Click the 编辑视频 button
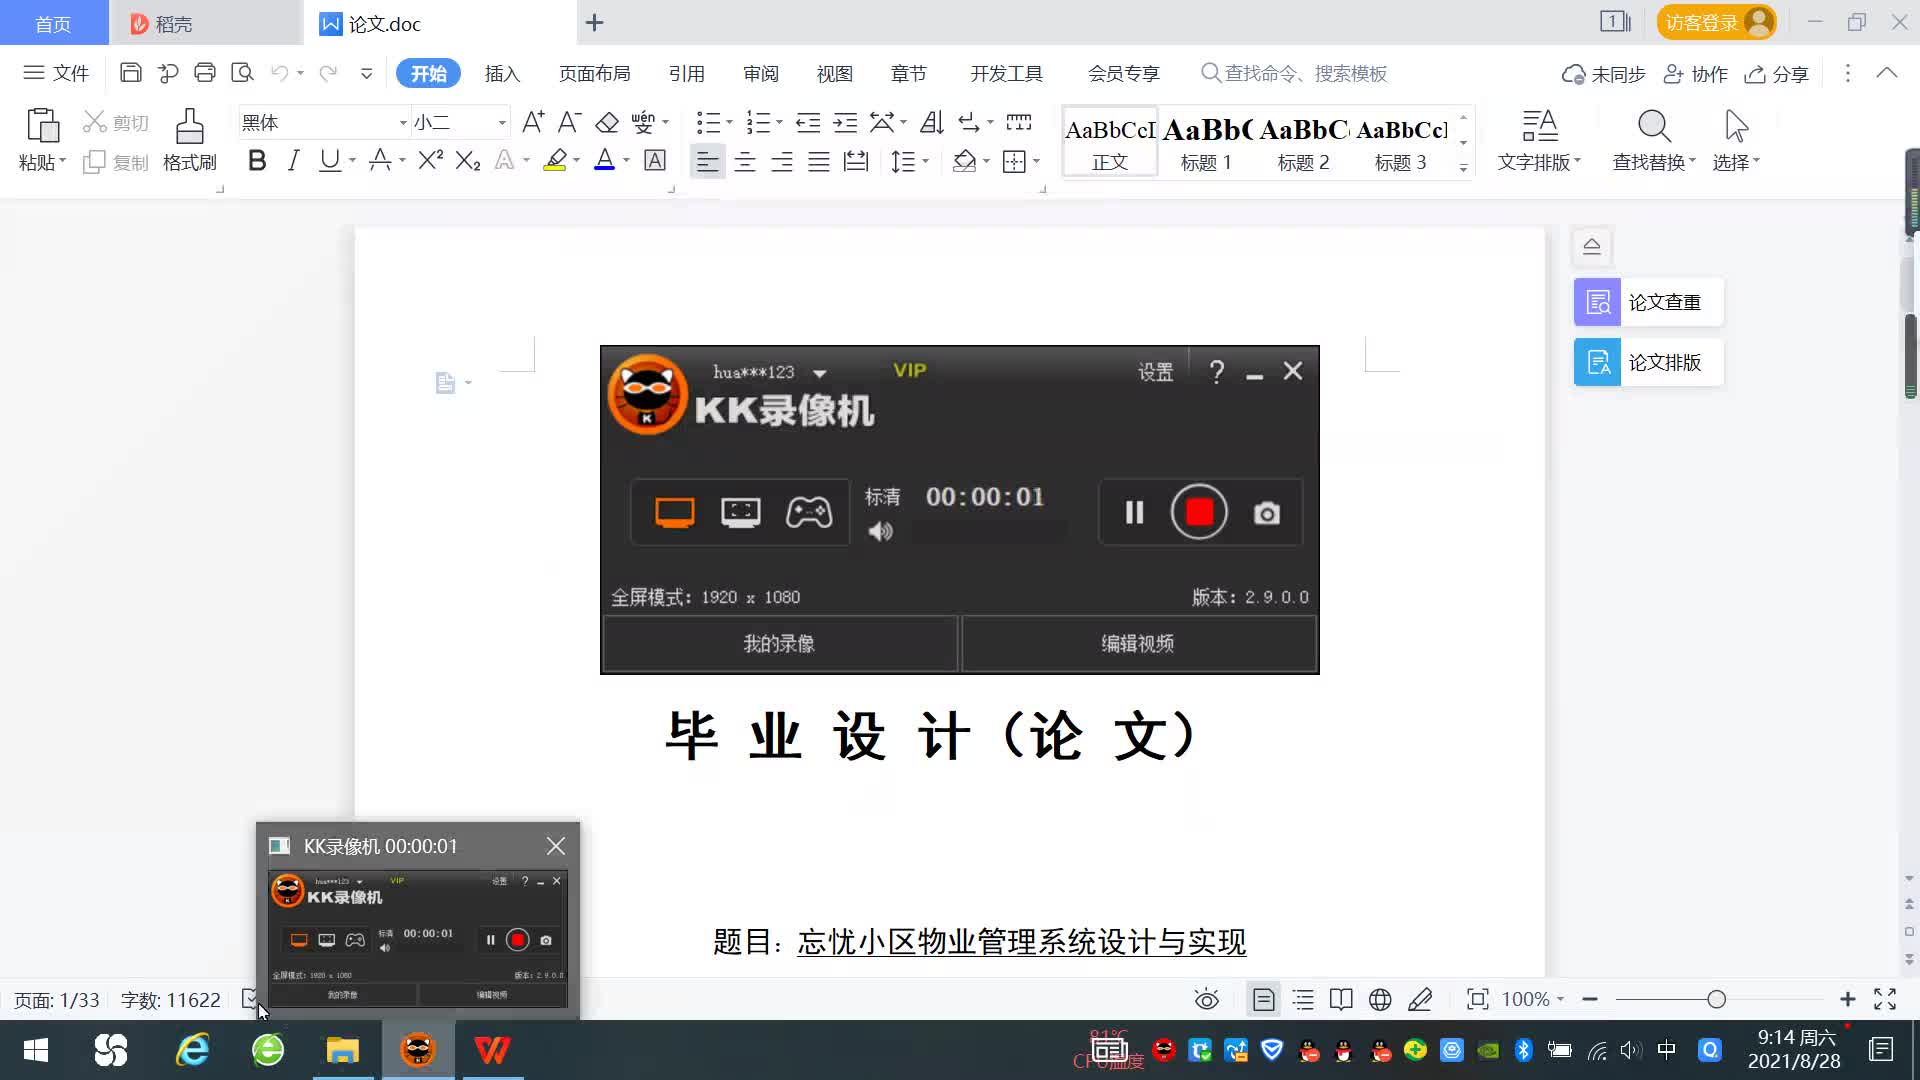Screen dimensions: 1920x1080 click(1138, 644)
